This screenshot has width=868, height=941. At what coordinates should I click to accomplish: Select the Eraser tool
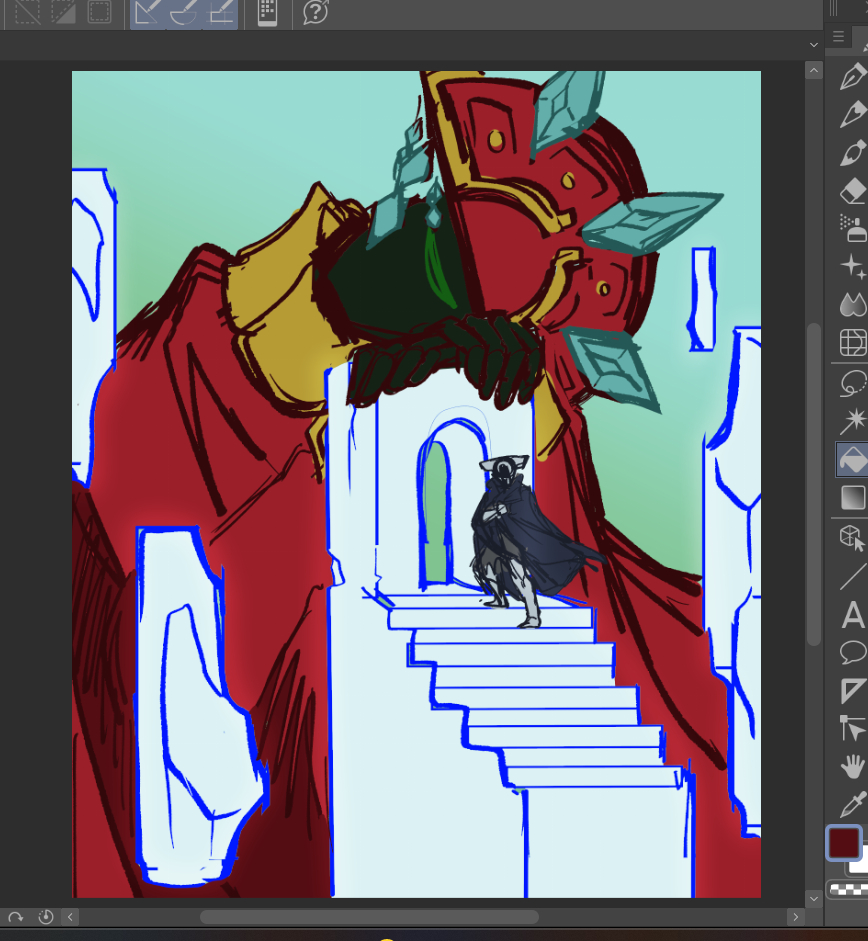(852, 190)
